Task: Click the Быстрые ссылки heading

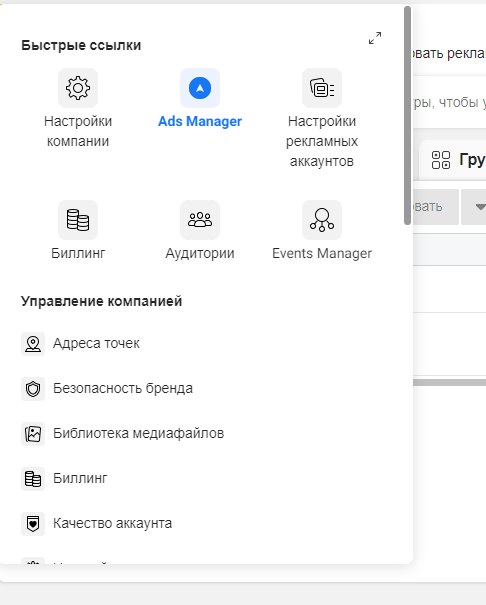Action: 81,46
